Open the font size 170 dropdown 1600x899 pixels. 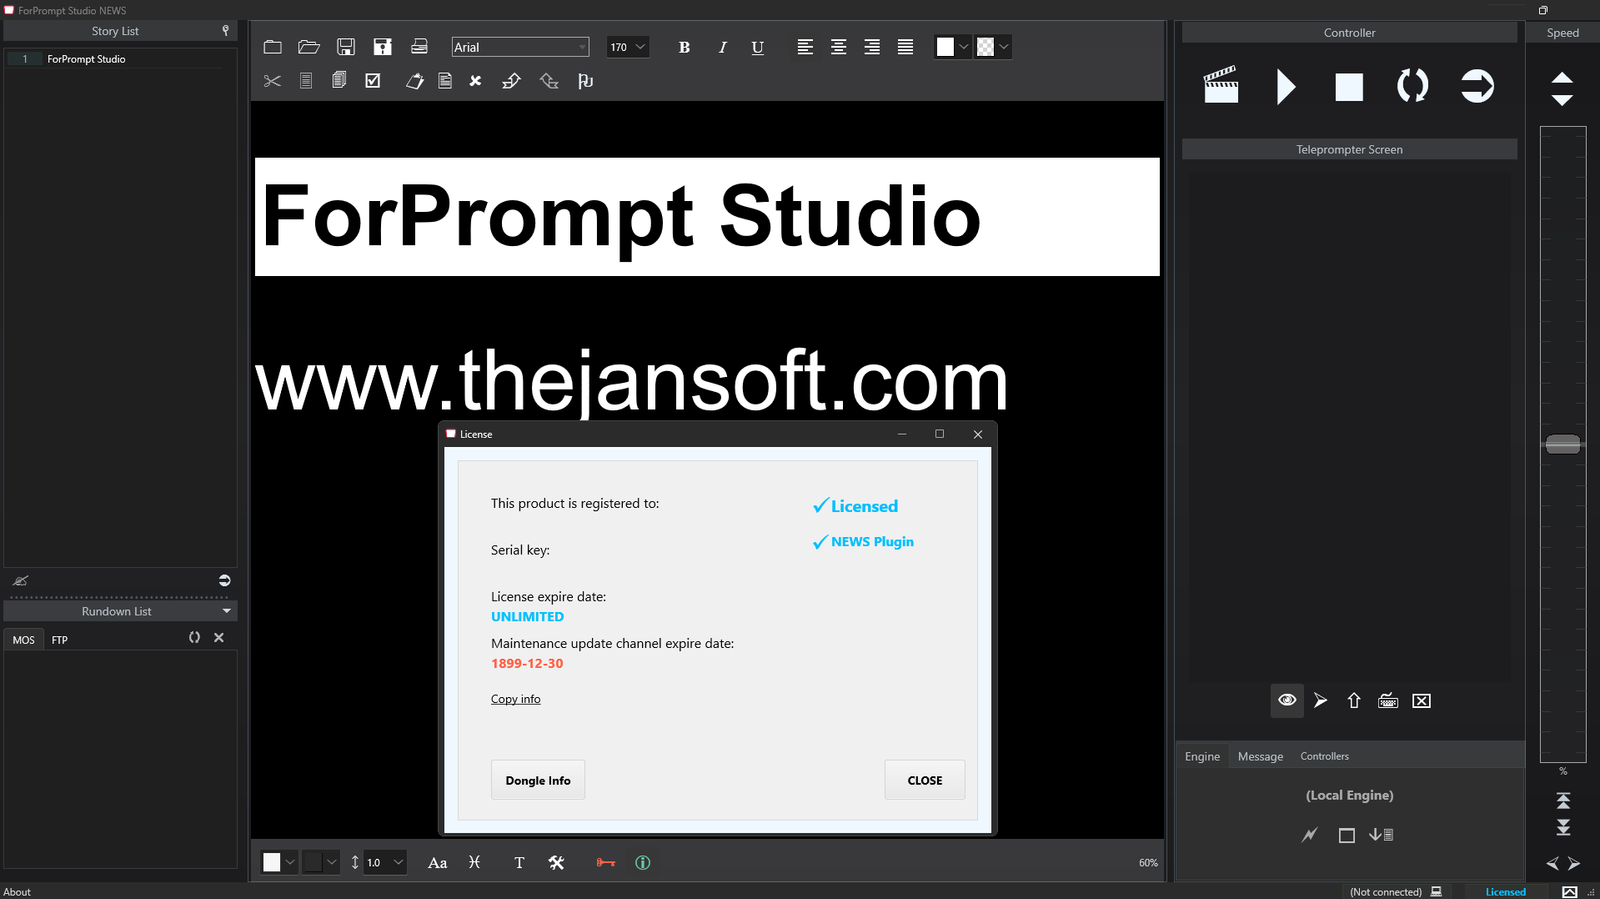click(x=628, y=47)
